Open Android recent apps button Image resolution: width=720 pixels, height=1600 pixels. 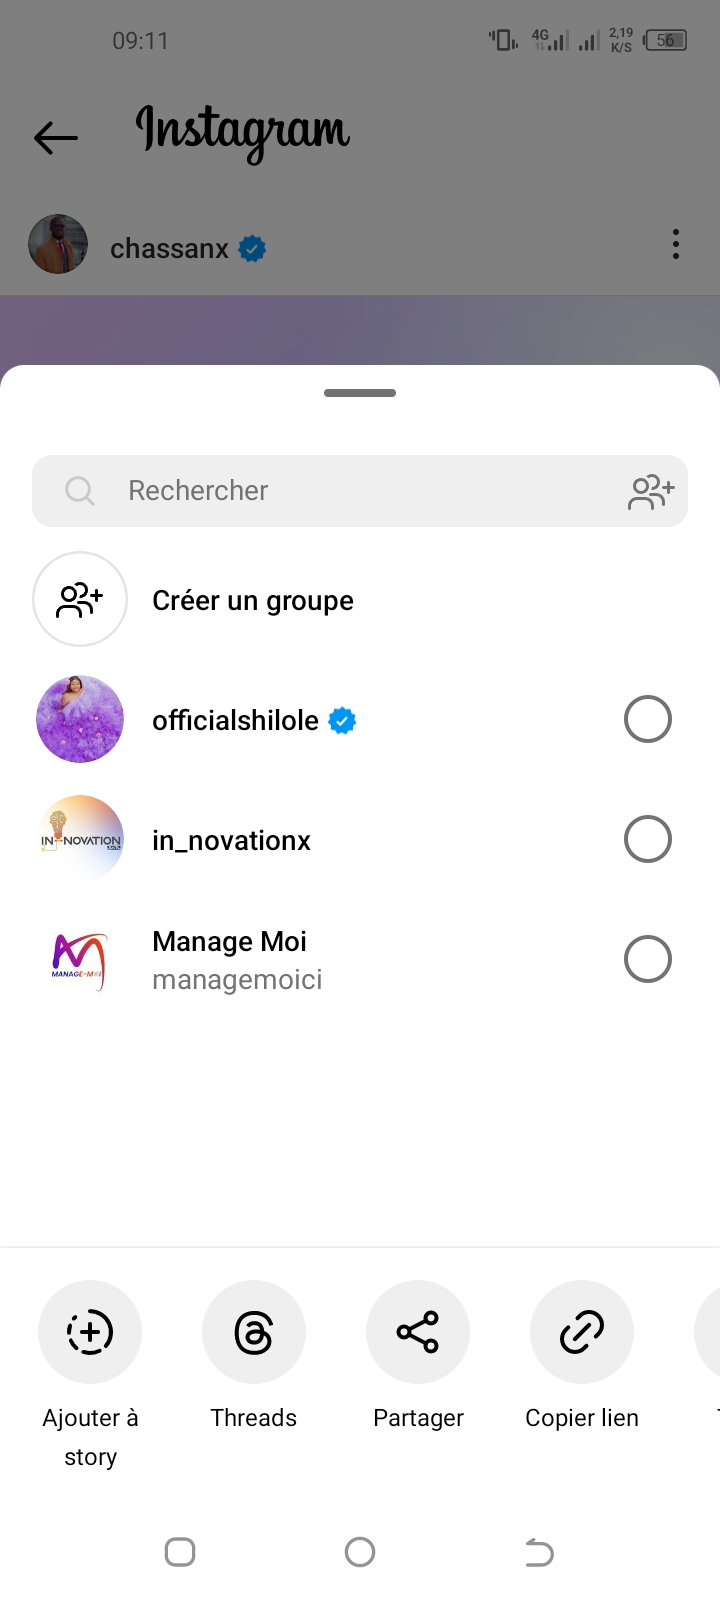(x=180, y=1552)
